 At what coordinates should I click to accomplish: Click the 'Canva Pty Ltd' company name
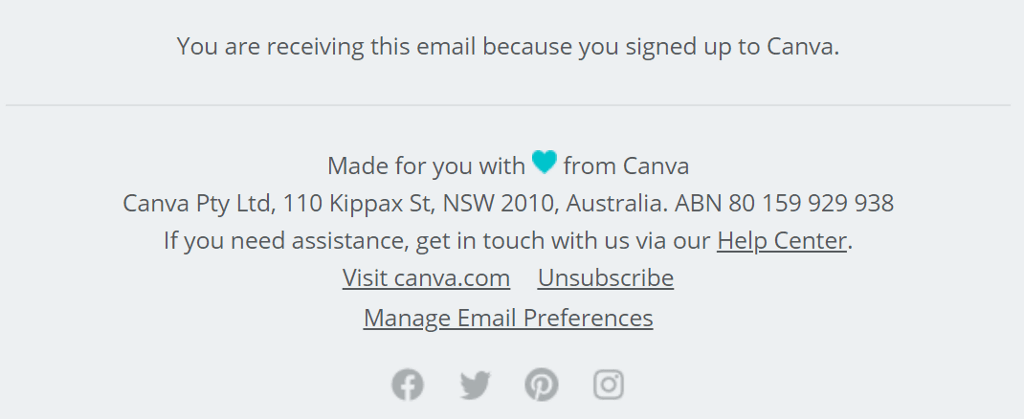(196, 204)
